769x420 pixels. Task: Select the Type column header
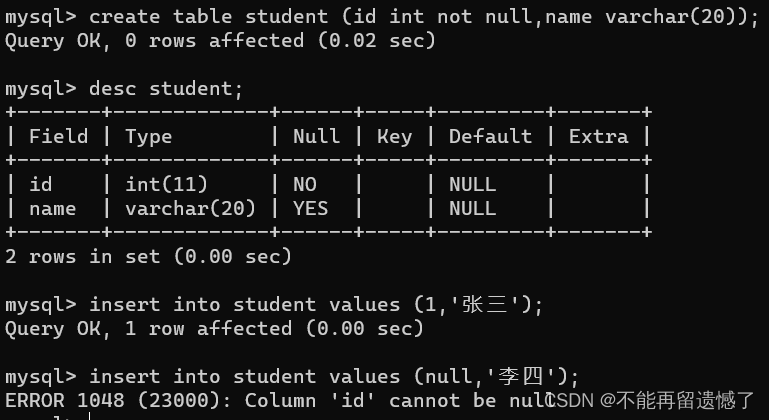(149, 137)
